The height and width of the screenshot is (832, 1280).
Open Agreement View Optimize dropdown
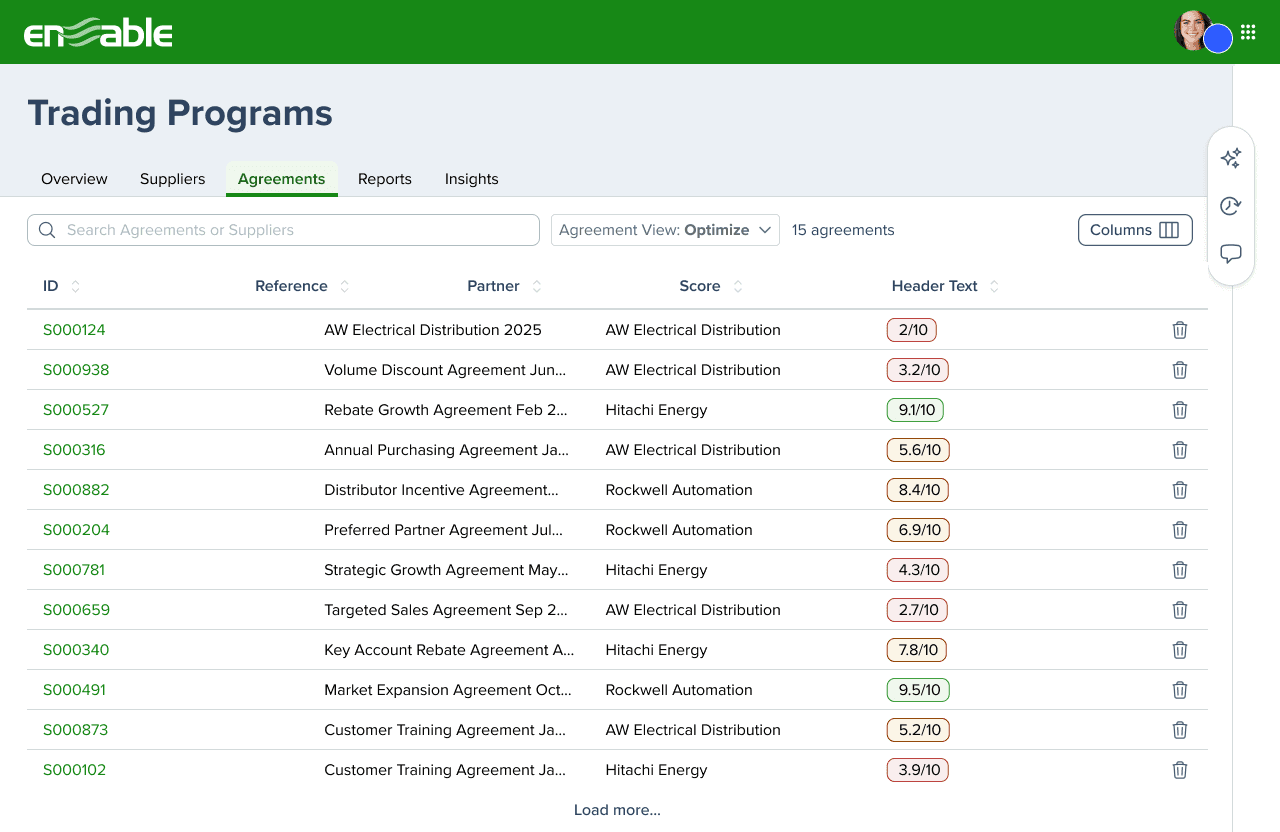[665, 230]
